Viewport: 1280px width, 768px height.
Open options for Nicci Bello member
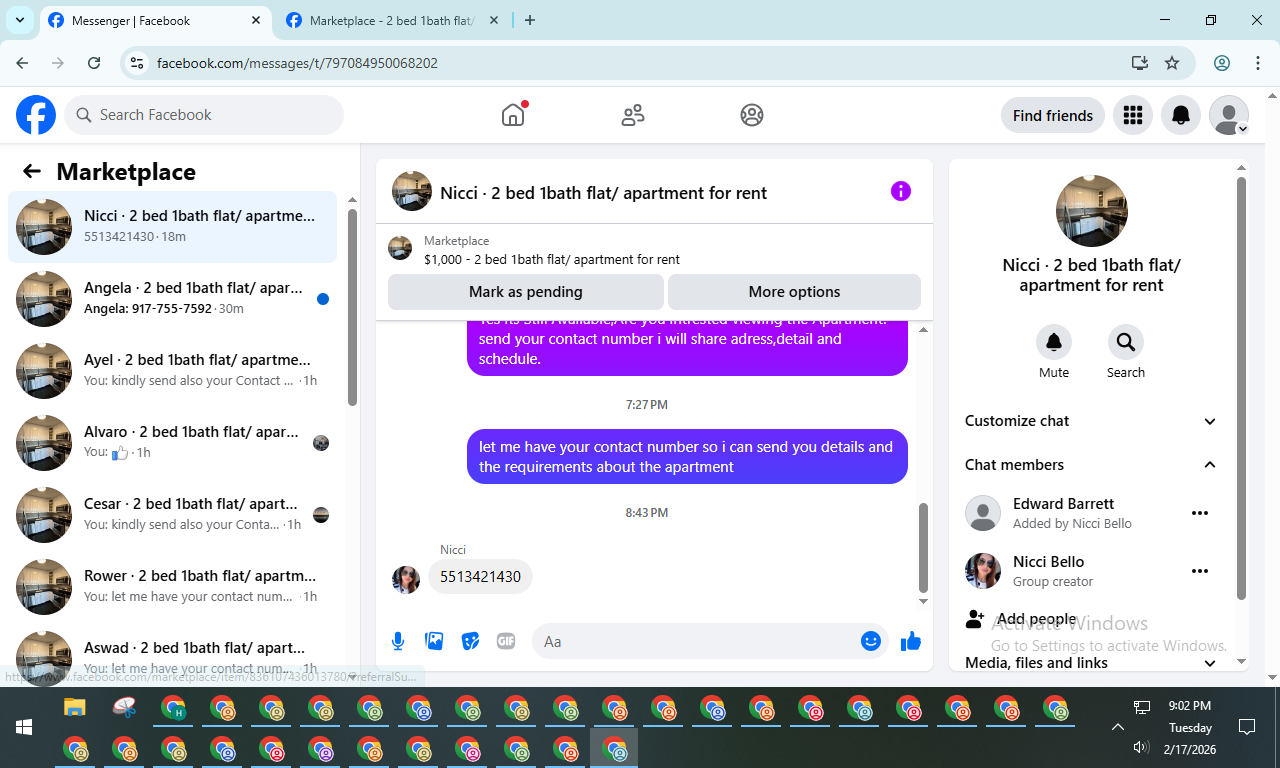(1200, 571)
